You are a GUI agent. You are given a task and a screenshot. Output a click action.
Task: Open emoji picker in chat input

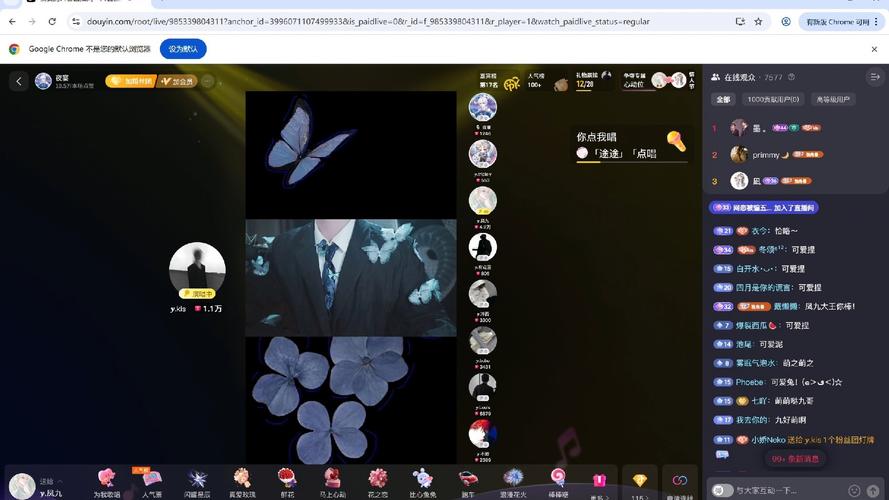coord(854,490)
